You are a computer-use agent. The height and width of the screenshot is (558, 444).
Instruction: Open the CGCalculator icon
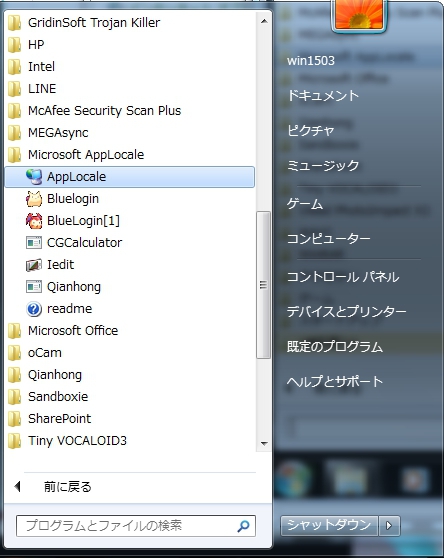click(34, 243)
